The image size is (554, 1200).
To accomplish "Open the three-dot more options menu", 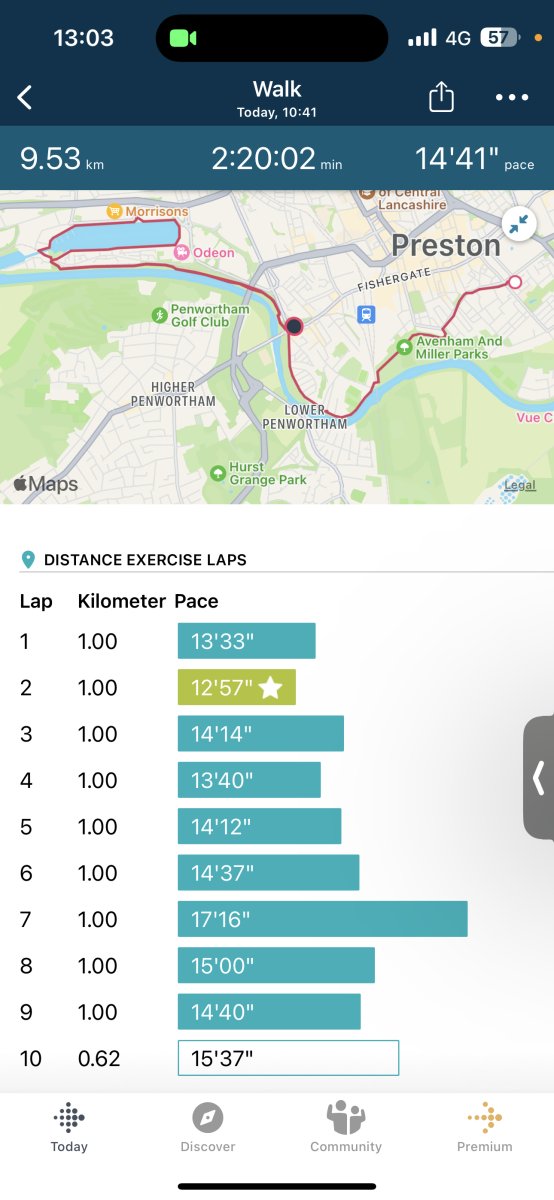I will click(x=512, y=98).
